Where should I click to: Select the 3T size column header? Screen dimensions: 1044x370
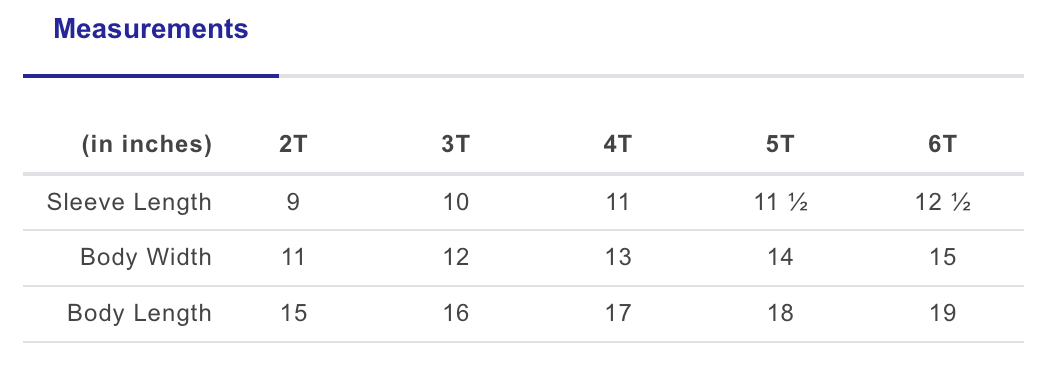pos(455,144)
